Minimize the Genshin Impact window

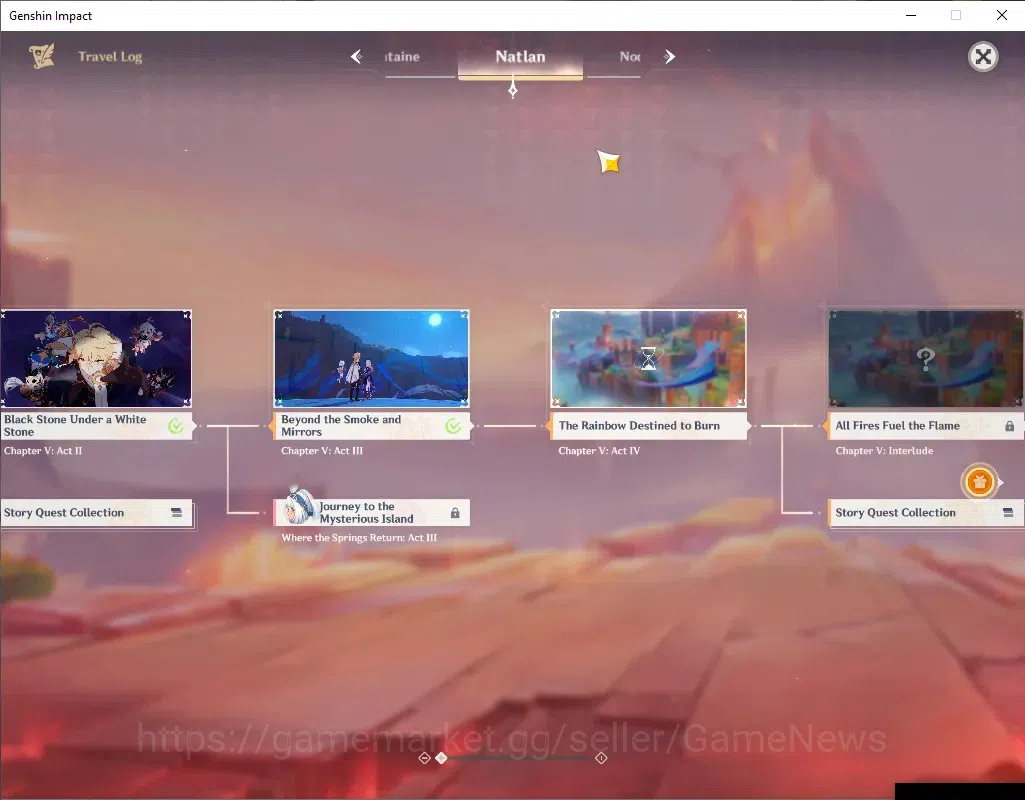[911, 15]
